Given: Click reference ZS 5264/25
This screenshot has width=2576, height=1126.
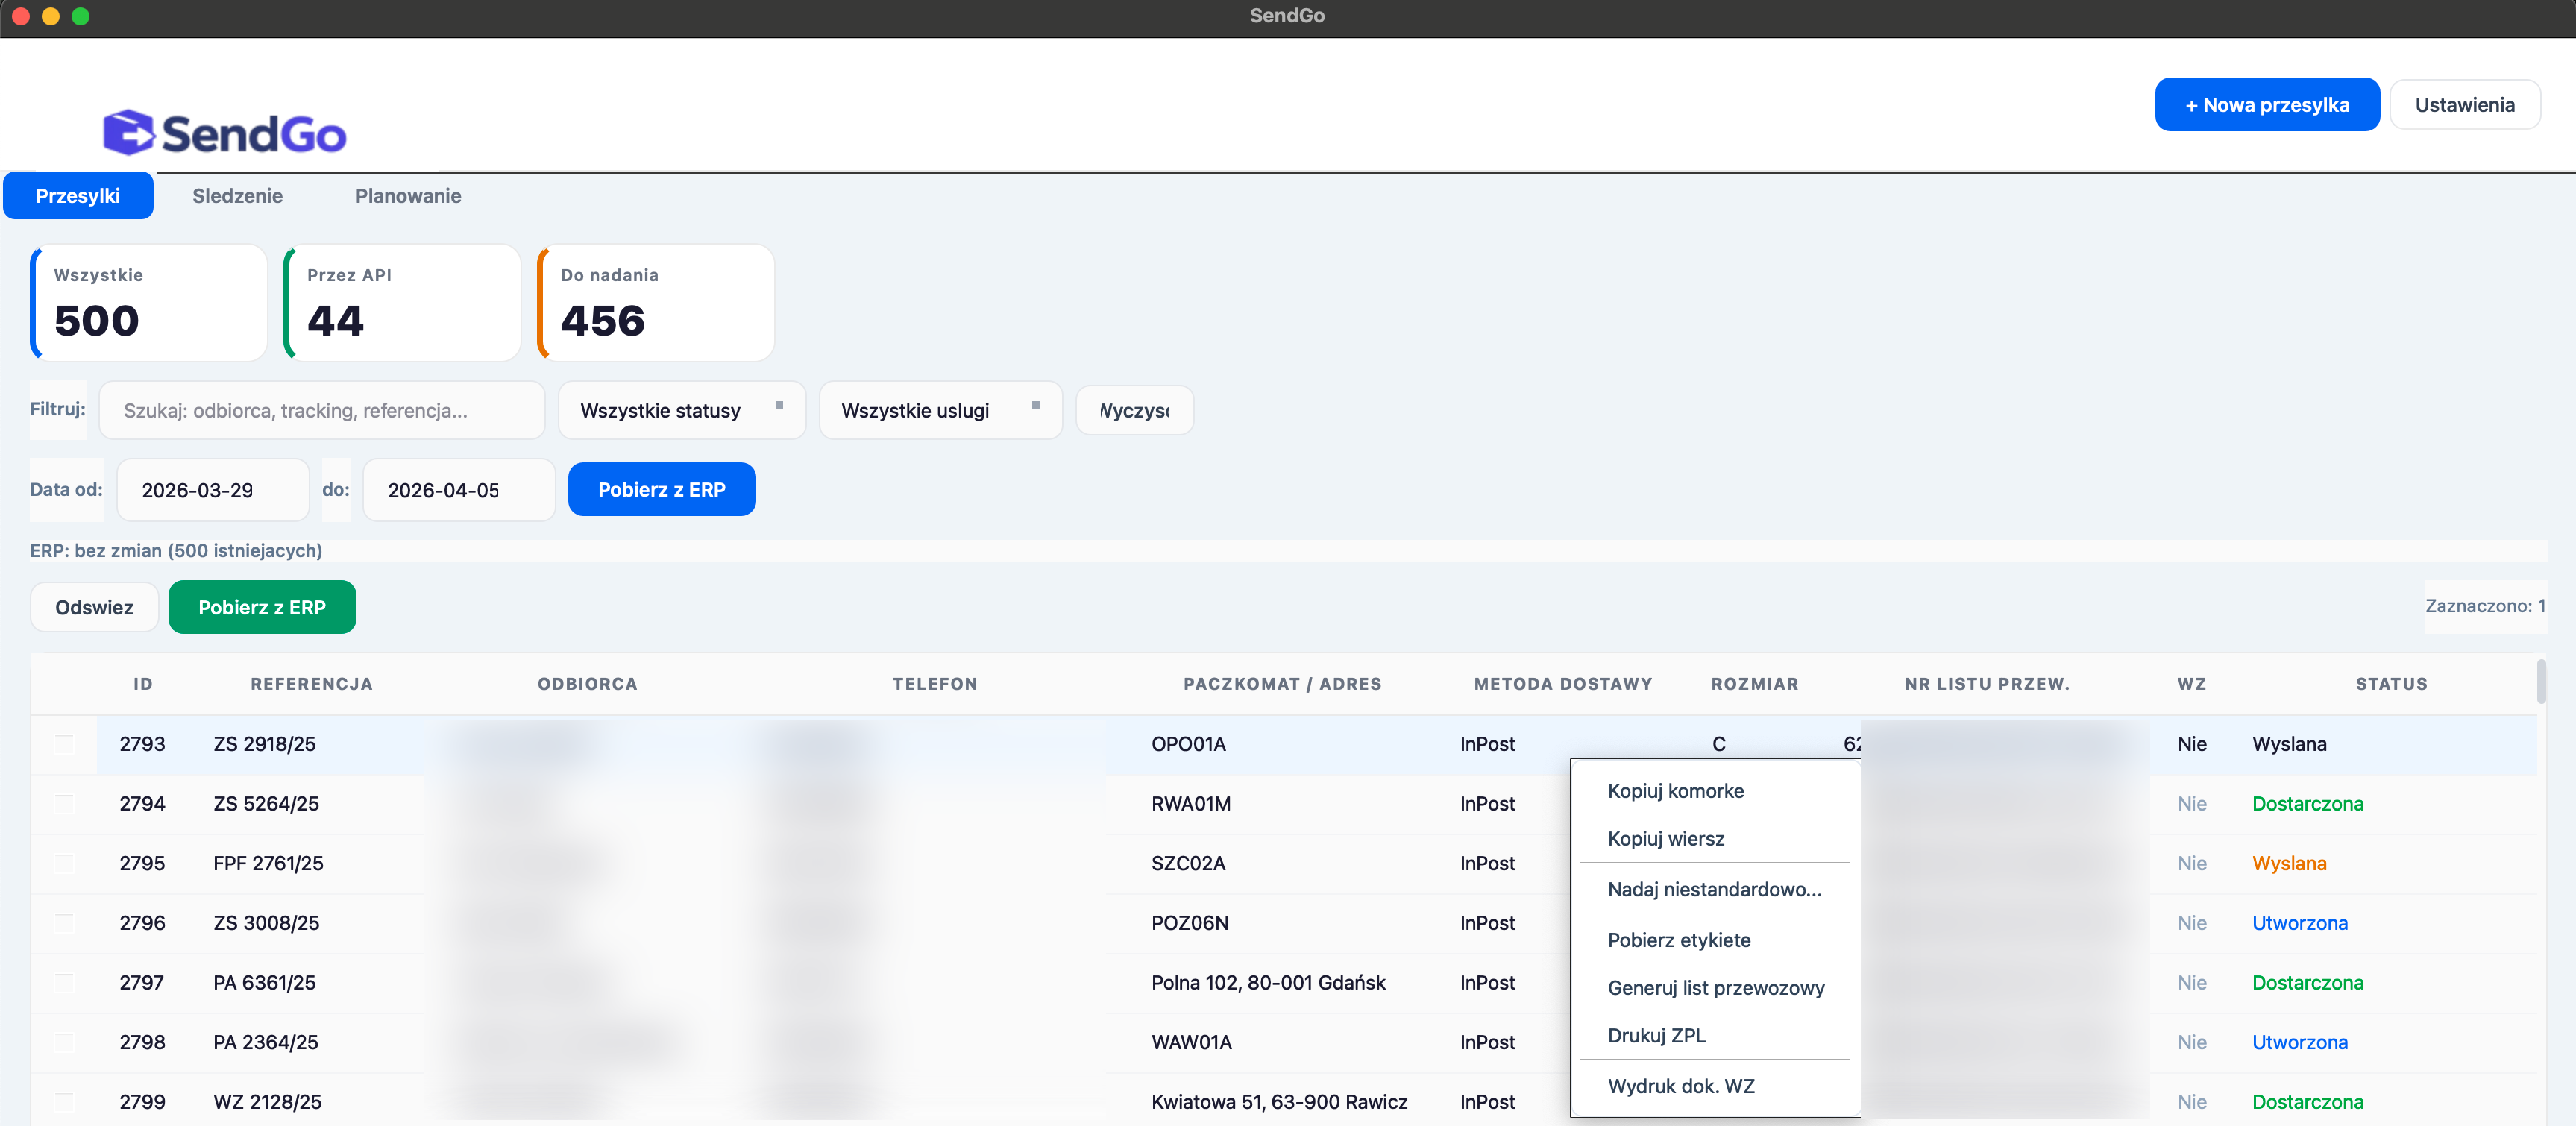Looking at the screenshot, I should 266,804.
